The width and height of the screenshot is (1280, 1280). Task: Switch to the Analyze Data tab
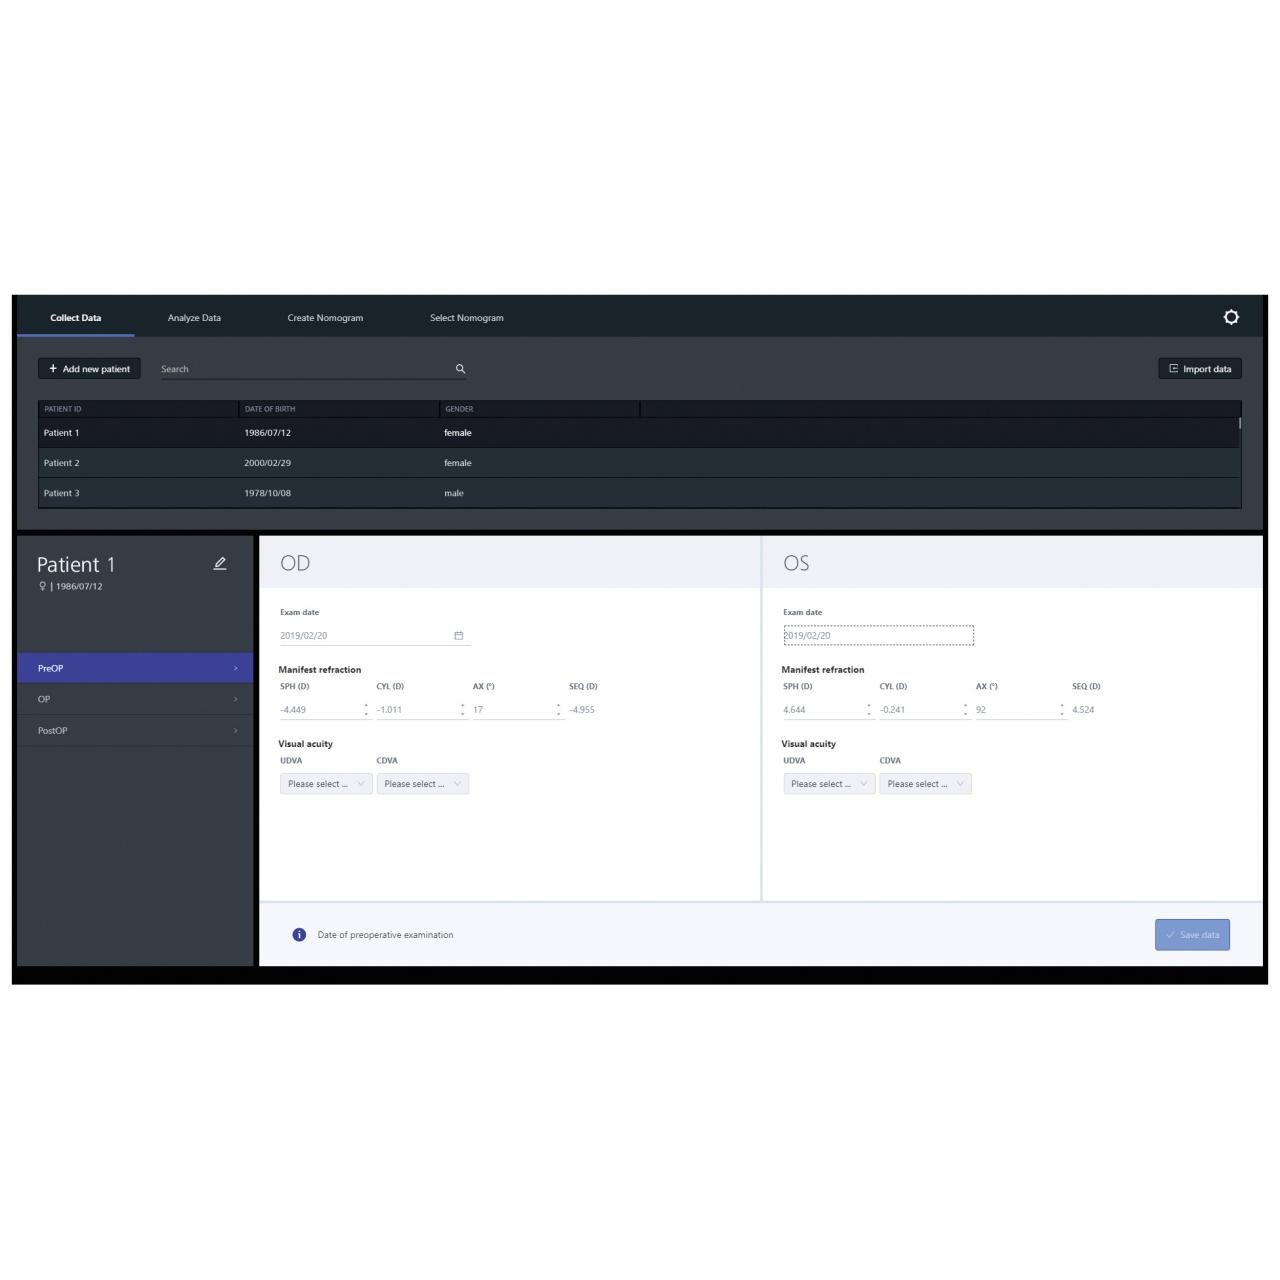194,318
